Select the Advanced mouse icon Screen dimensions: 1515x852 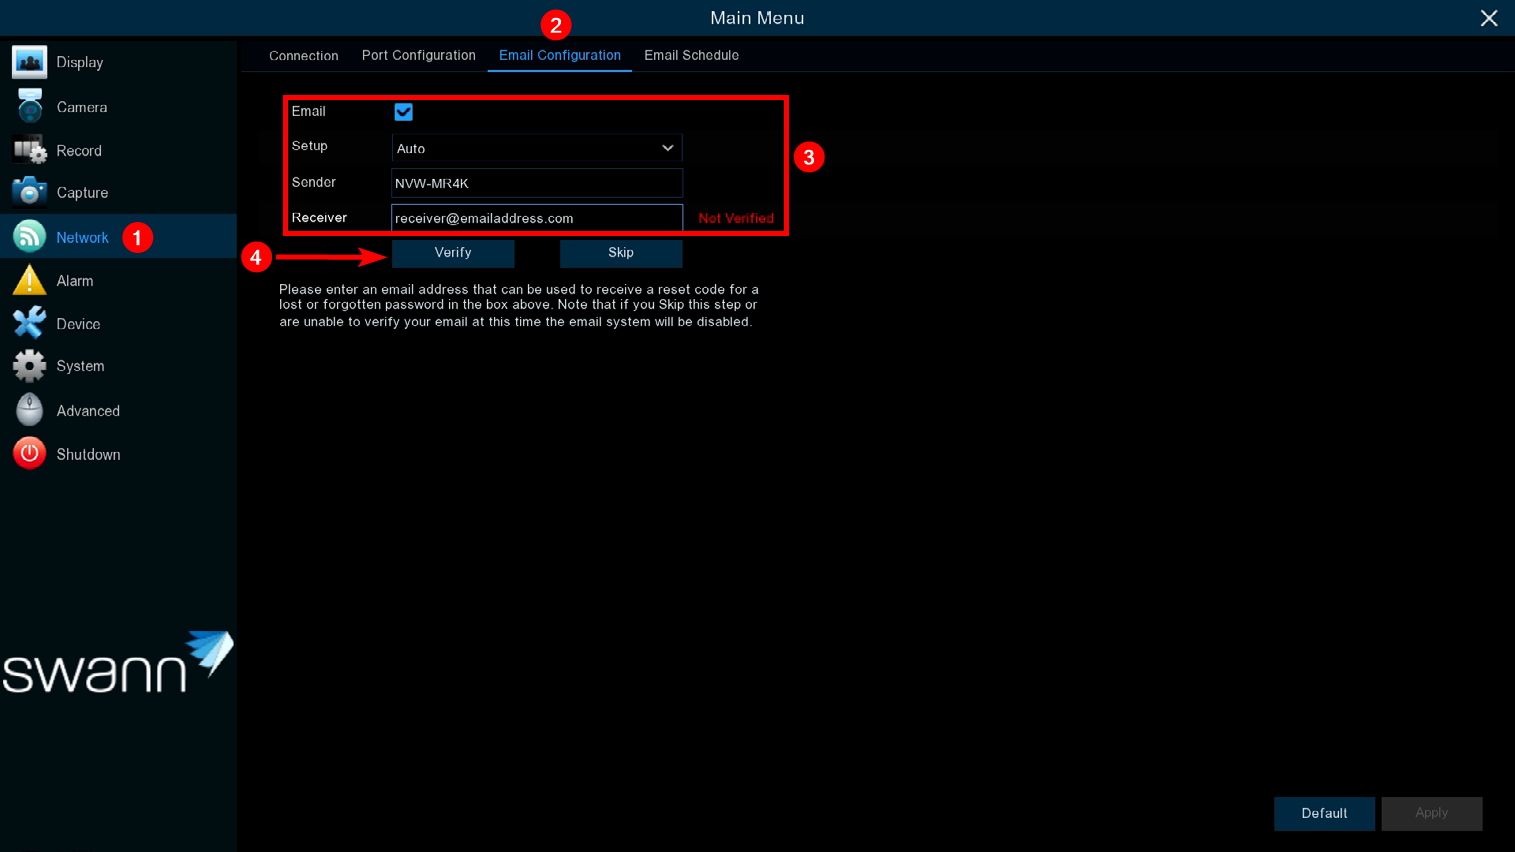(x=29, y=410)
